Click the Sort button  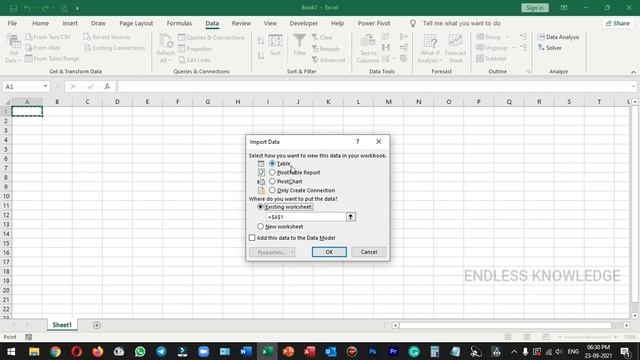click(x=276, y=46)
